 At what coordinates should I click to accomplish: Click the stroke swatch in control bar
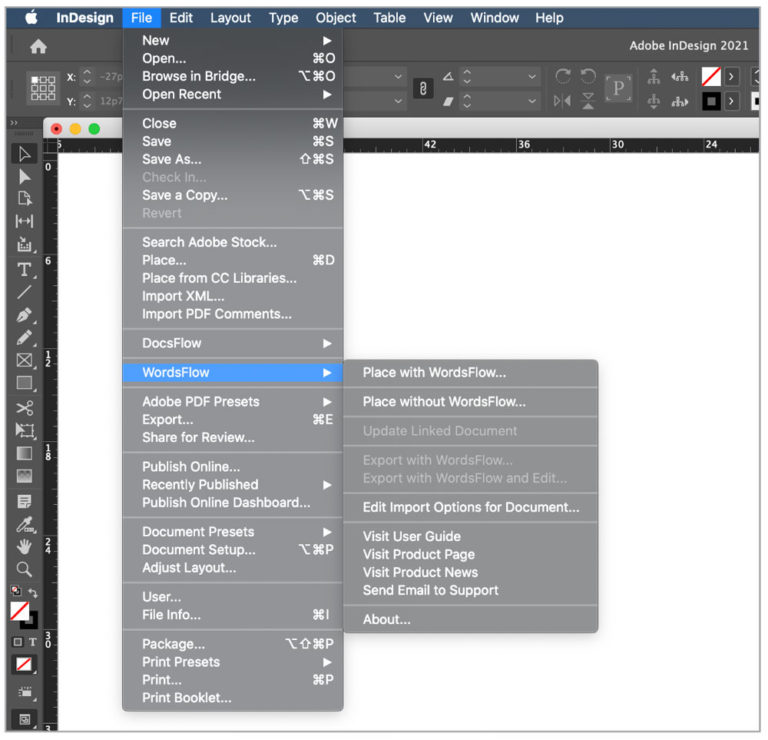[711, 101]
